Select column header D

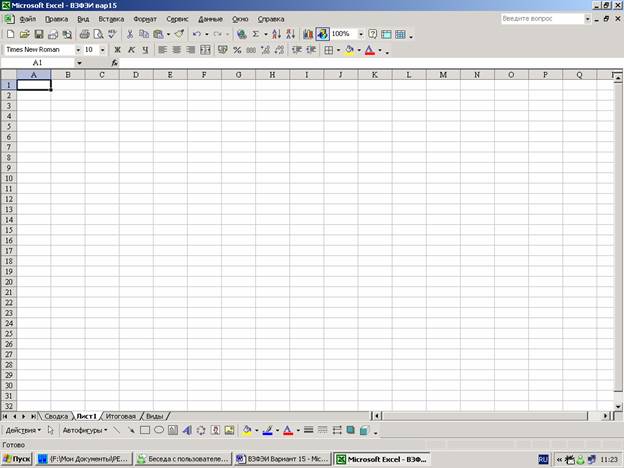[x=136, y=74]
